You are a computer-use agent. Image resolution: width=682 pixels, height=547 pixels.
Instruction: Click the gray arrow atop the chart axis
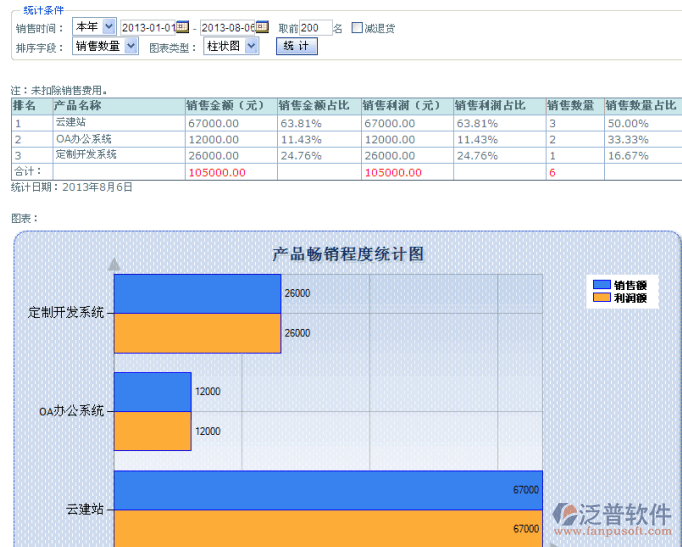click(114, 265)
